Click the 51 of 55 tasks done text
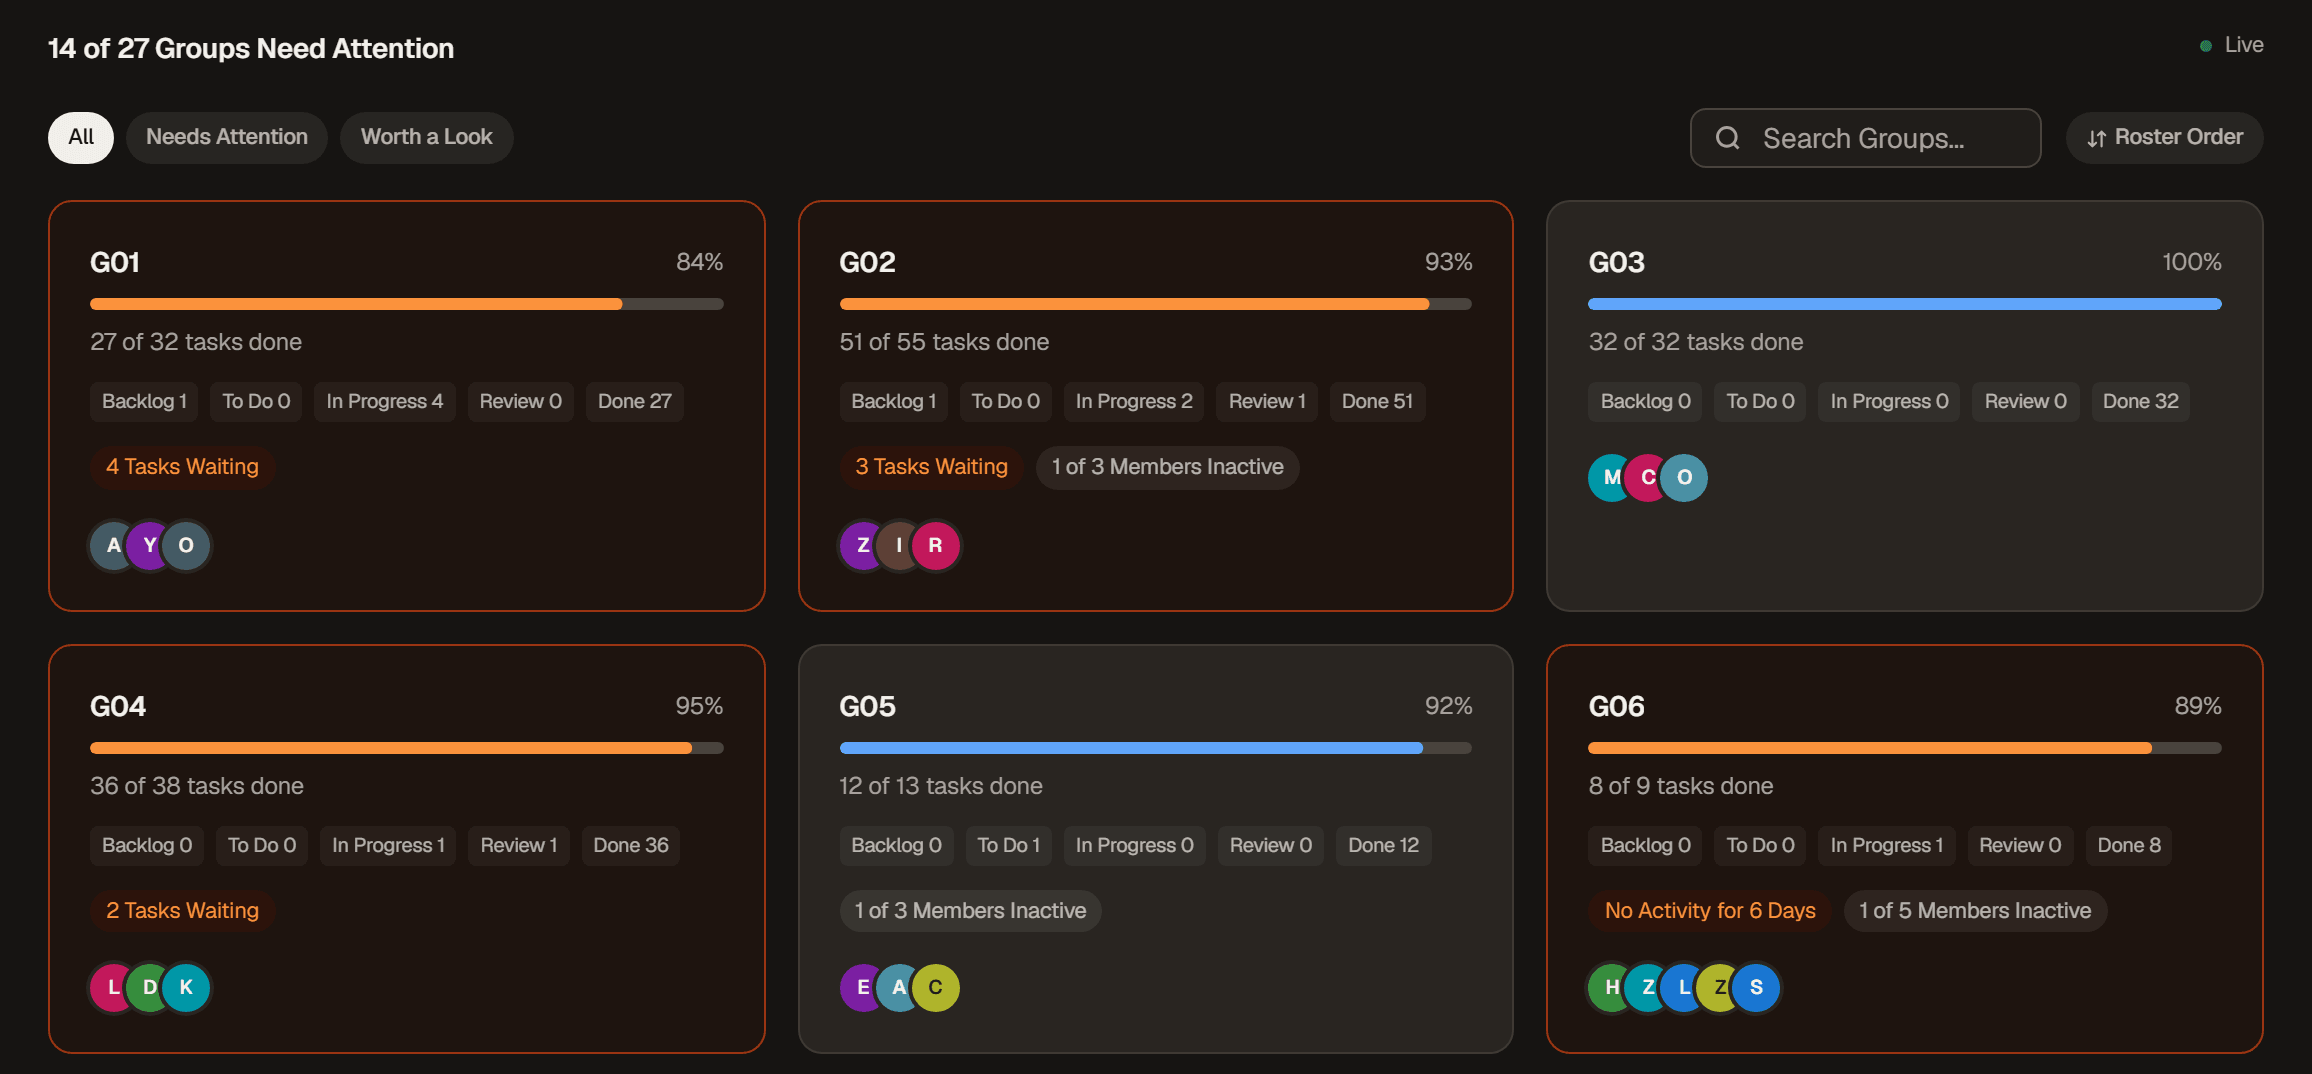 click(944, 342)
